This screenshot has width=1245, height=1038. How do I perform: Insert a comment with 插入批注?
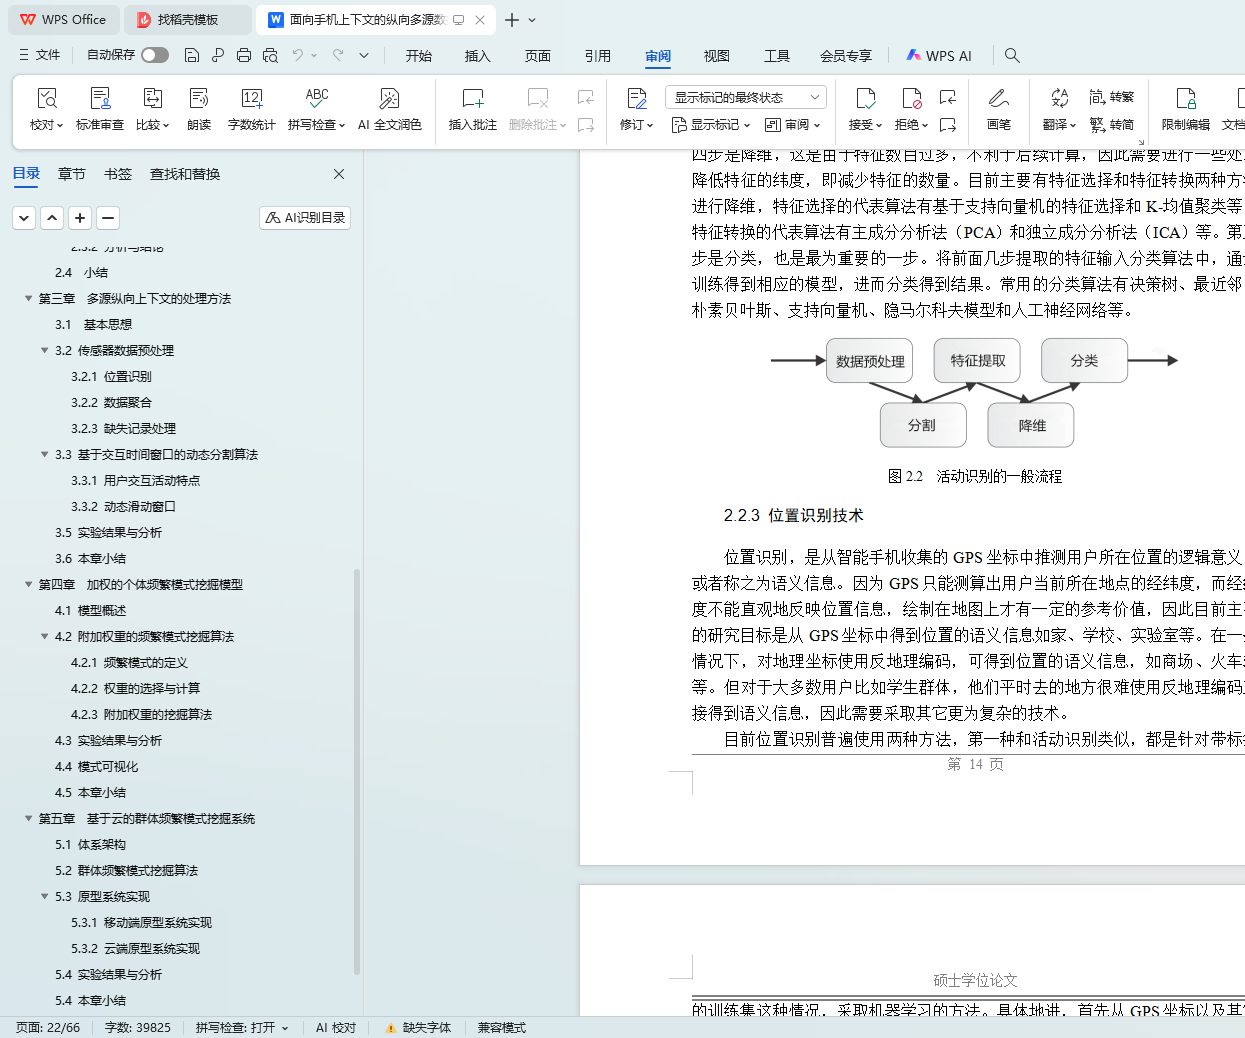pos(473,109)
